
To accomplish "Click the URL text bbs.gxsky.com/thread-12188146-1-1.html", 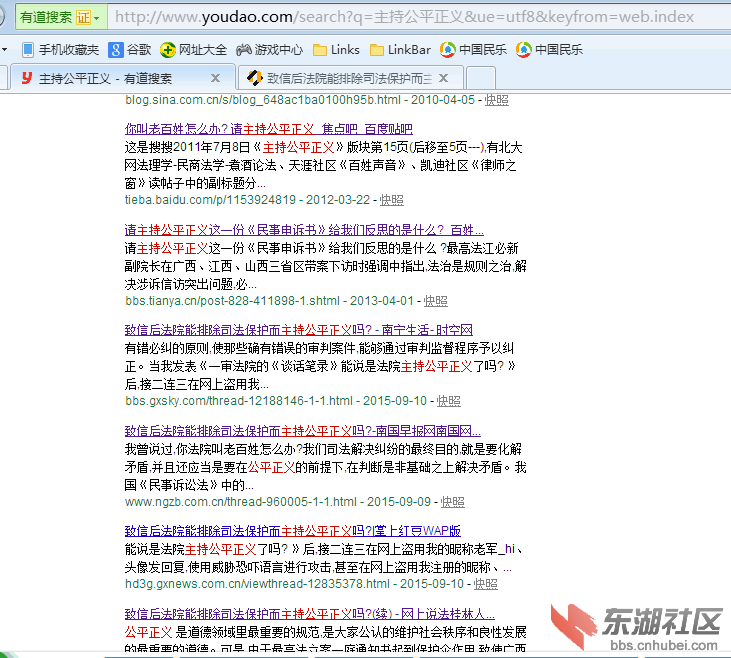I will coord(239,401).
